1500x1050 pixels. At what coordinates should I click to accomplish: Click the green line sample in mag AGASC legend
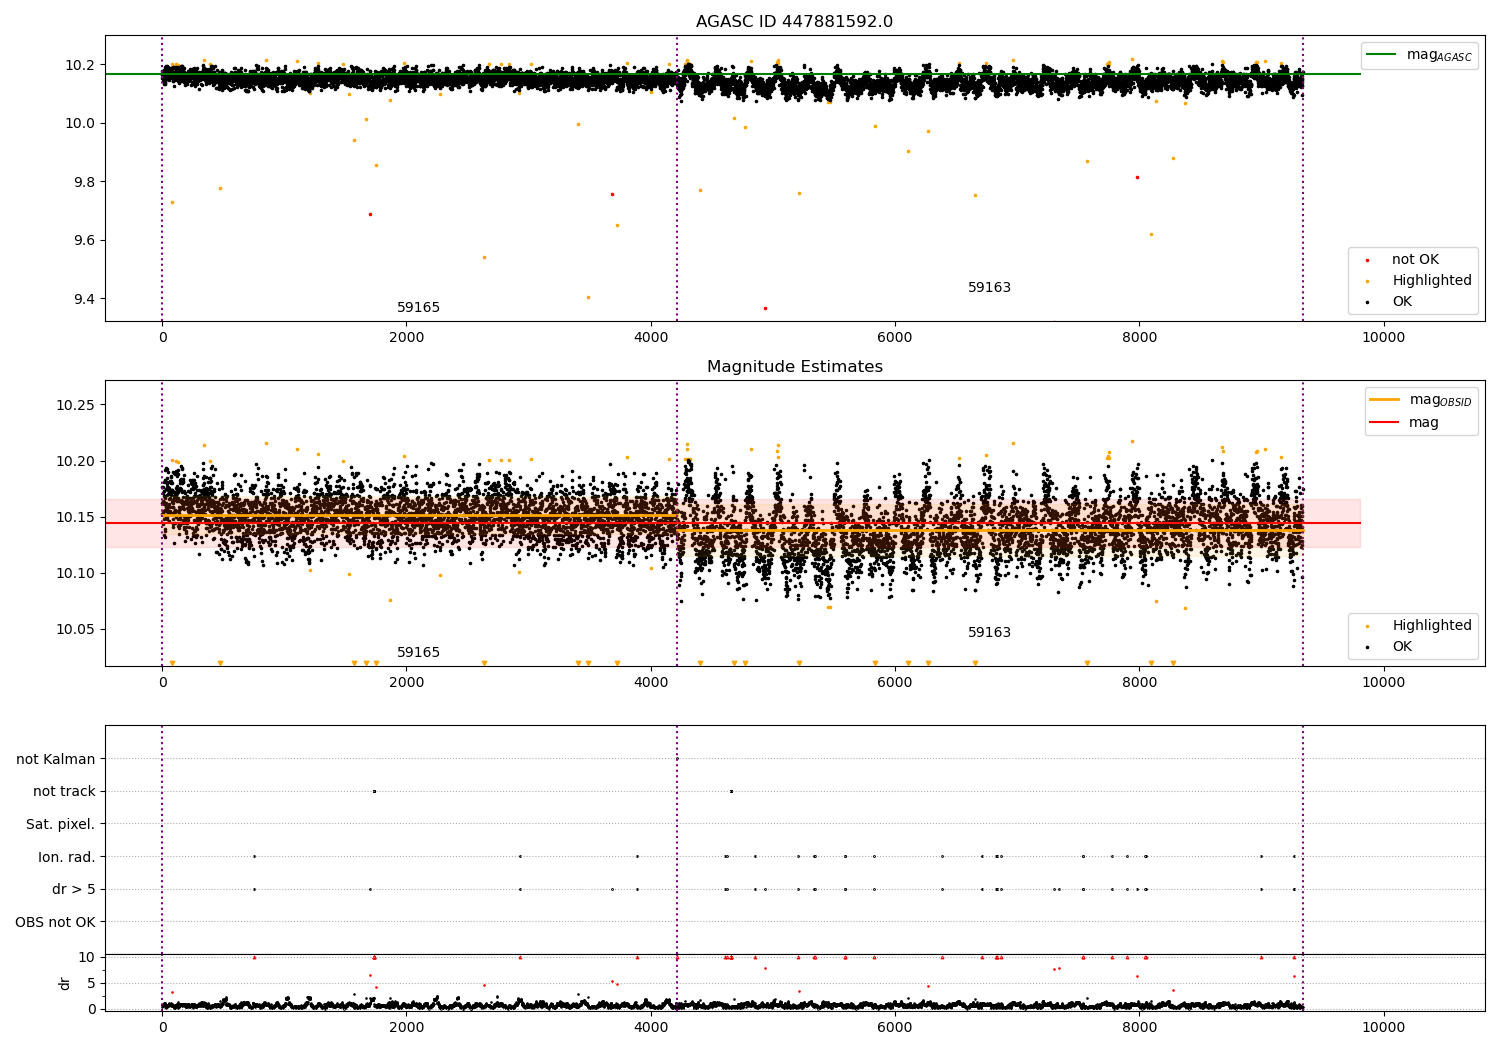(1382, 55)
